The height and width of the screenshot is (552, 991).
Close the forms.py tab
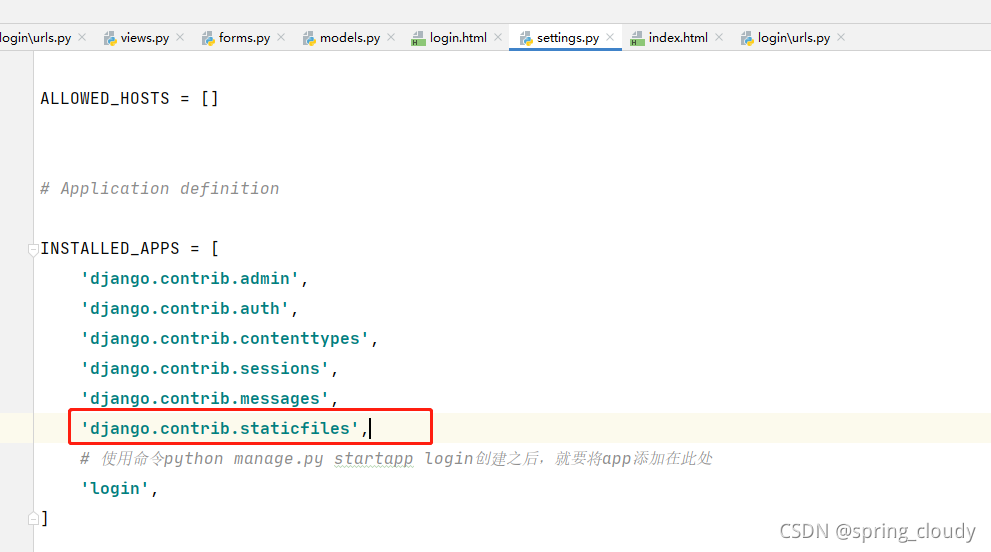click(281, 37)
